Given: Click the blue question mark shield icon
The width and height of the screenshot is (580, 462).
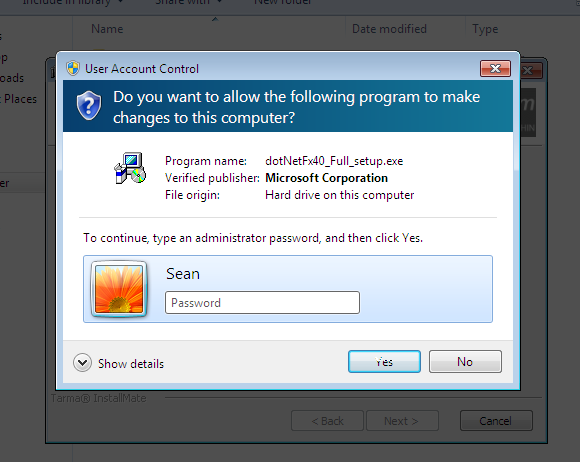Looking at the screenshot, I should [89, 106].
